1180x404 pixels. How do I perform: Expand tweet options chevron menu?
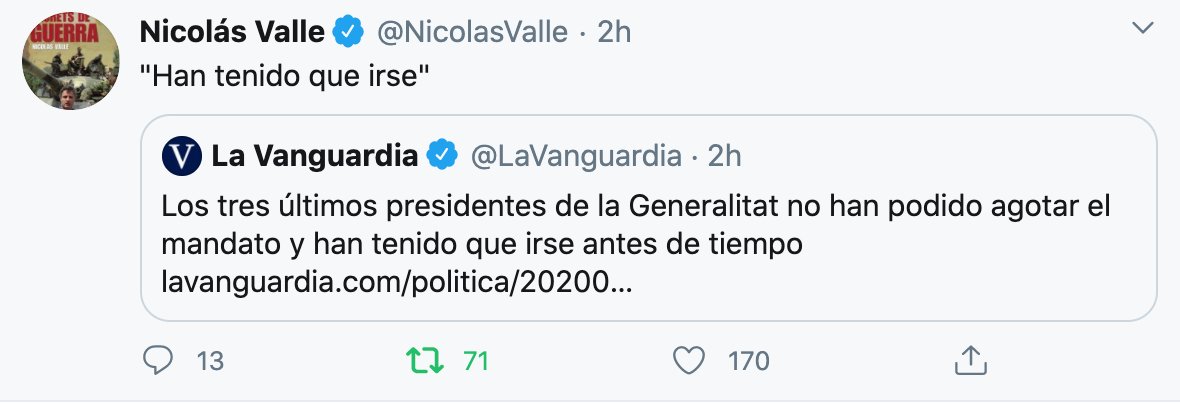[1142, 31]
